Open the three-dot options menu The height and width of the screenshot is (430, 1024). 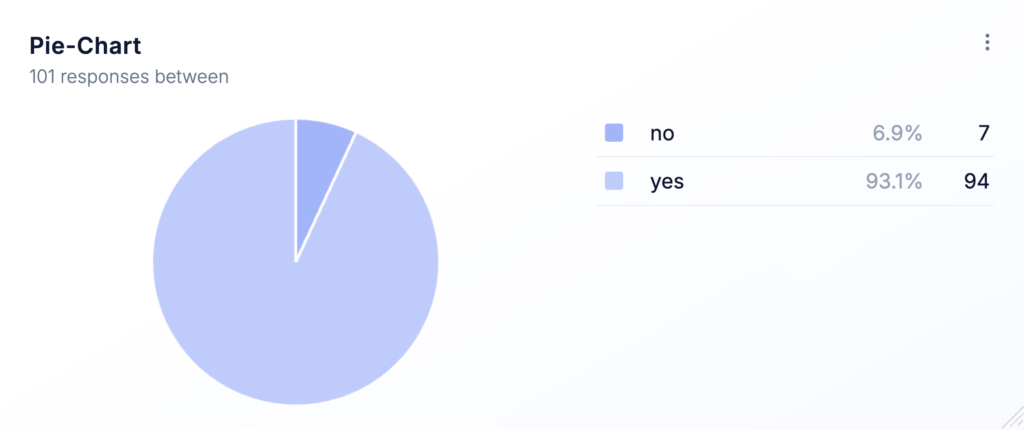pyautogui.click(x=987, y=43)
